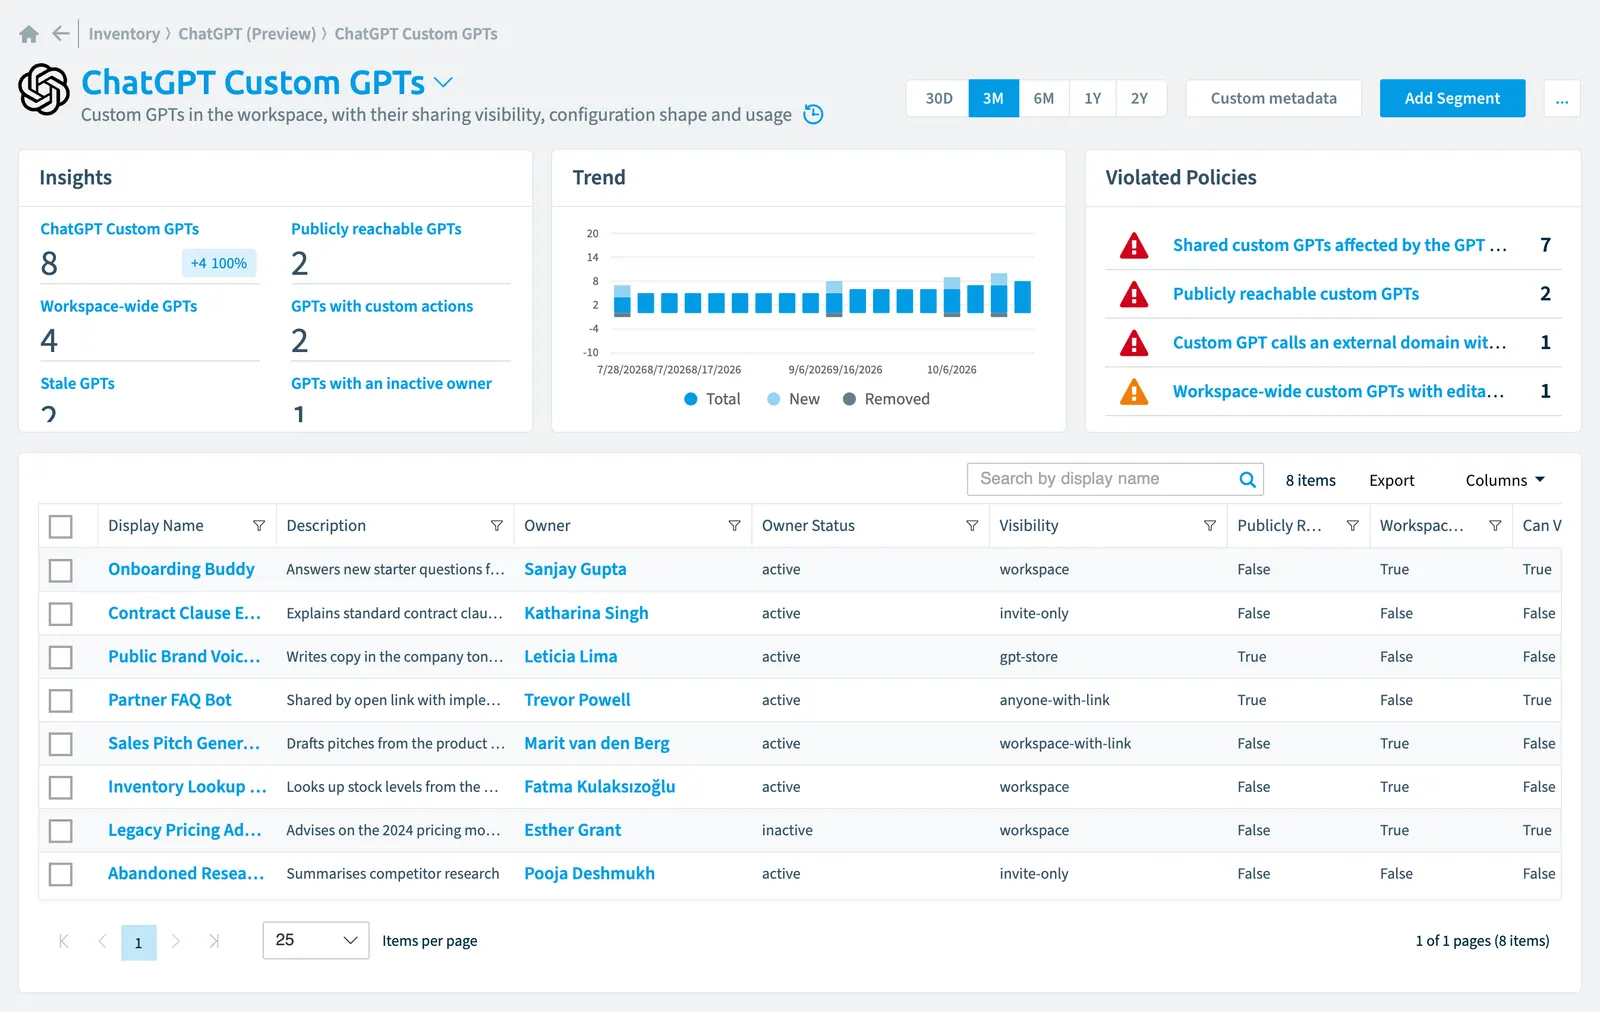
Task: Click the search magnifier icon
Action: [x=1247, y=479]
